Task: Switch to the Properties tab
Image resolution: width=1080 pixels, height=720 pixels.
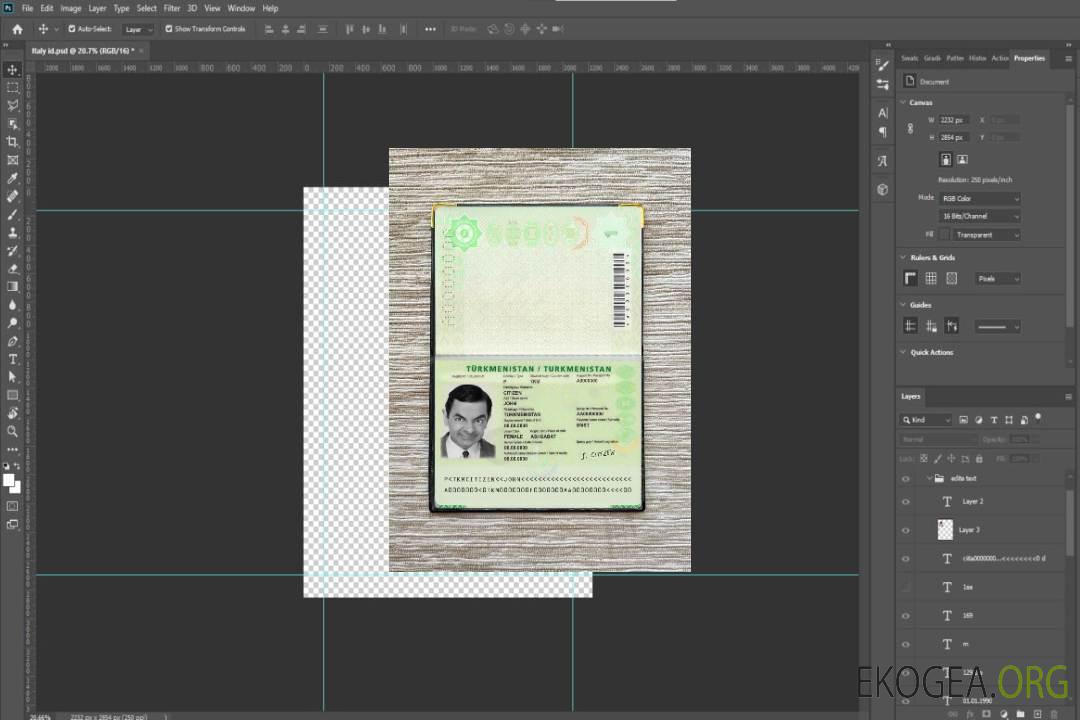Action: [x=1029, y=58]
